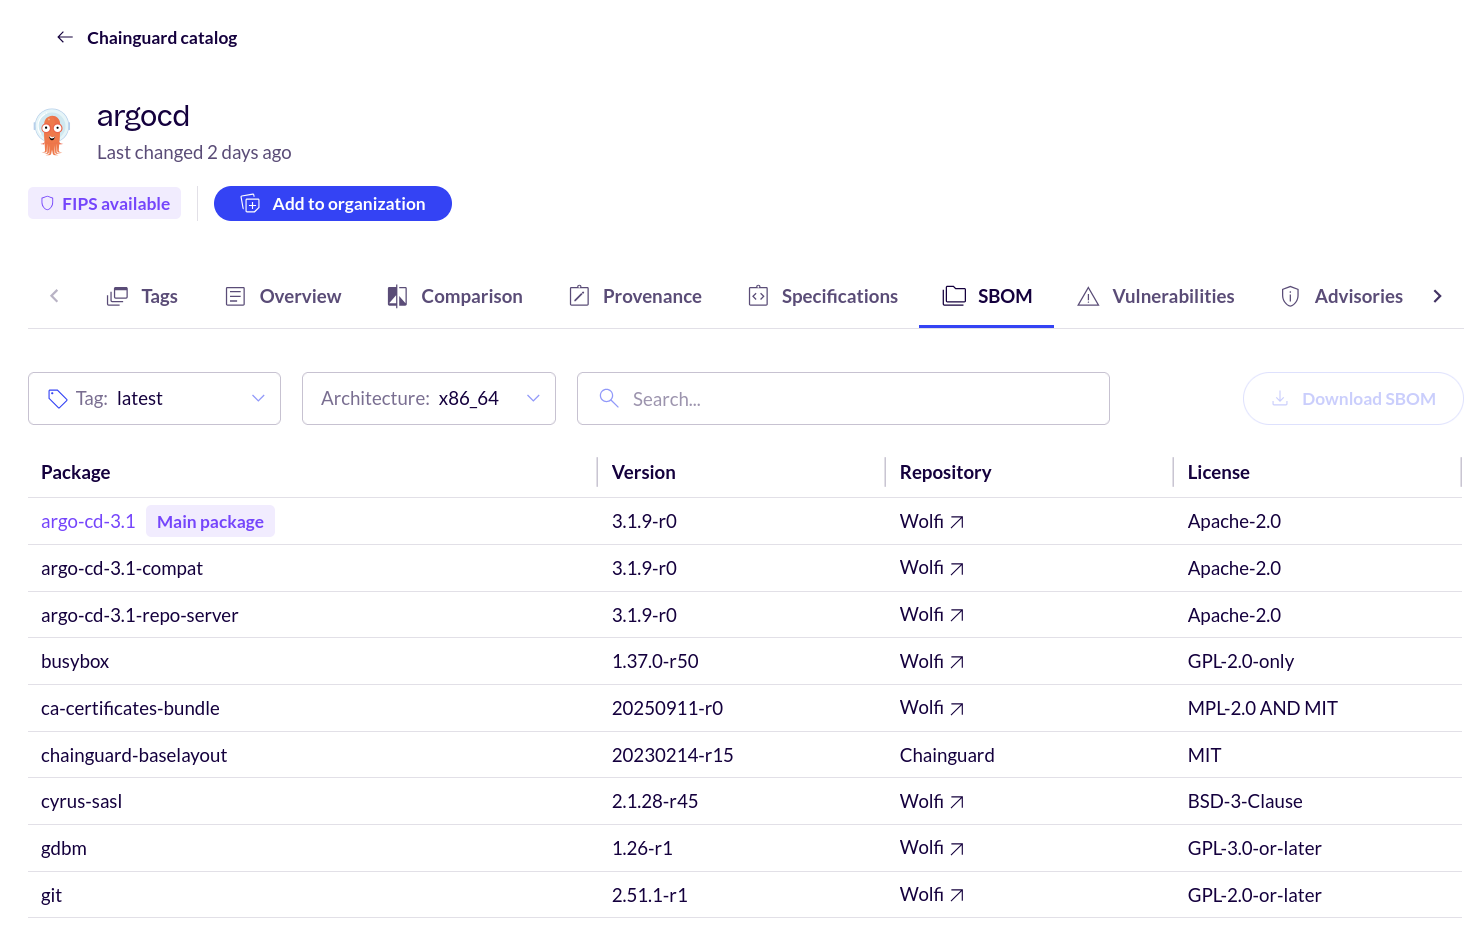
Task: Click the magnifier icon in the search bar
Action: tap(608, 398)
